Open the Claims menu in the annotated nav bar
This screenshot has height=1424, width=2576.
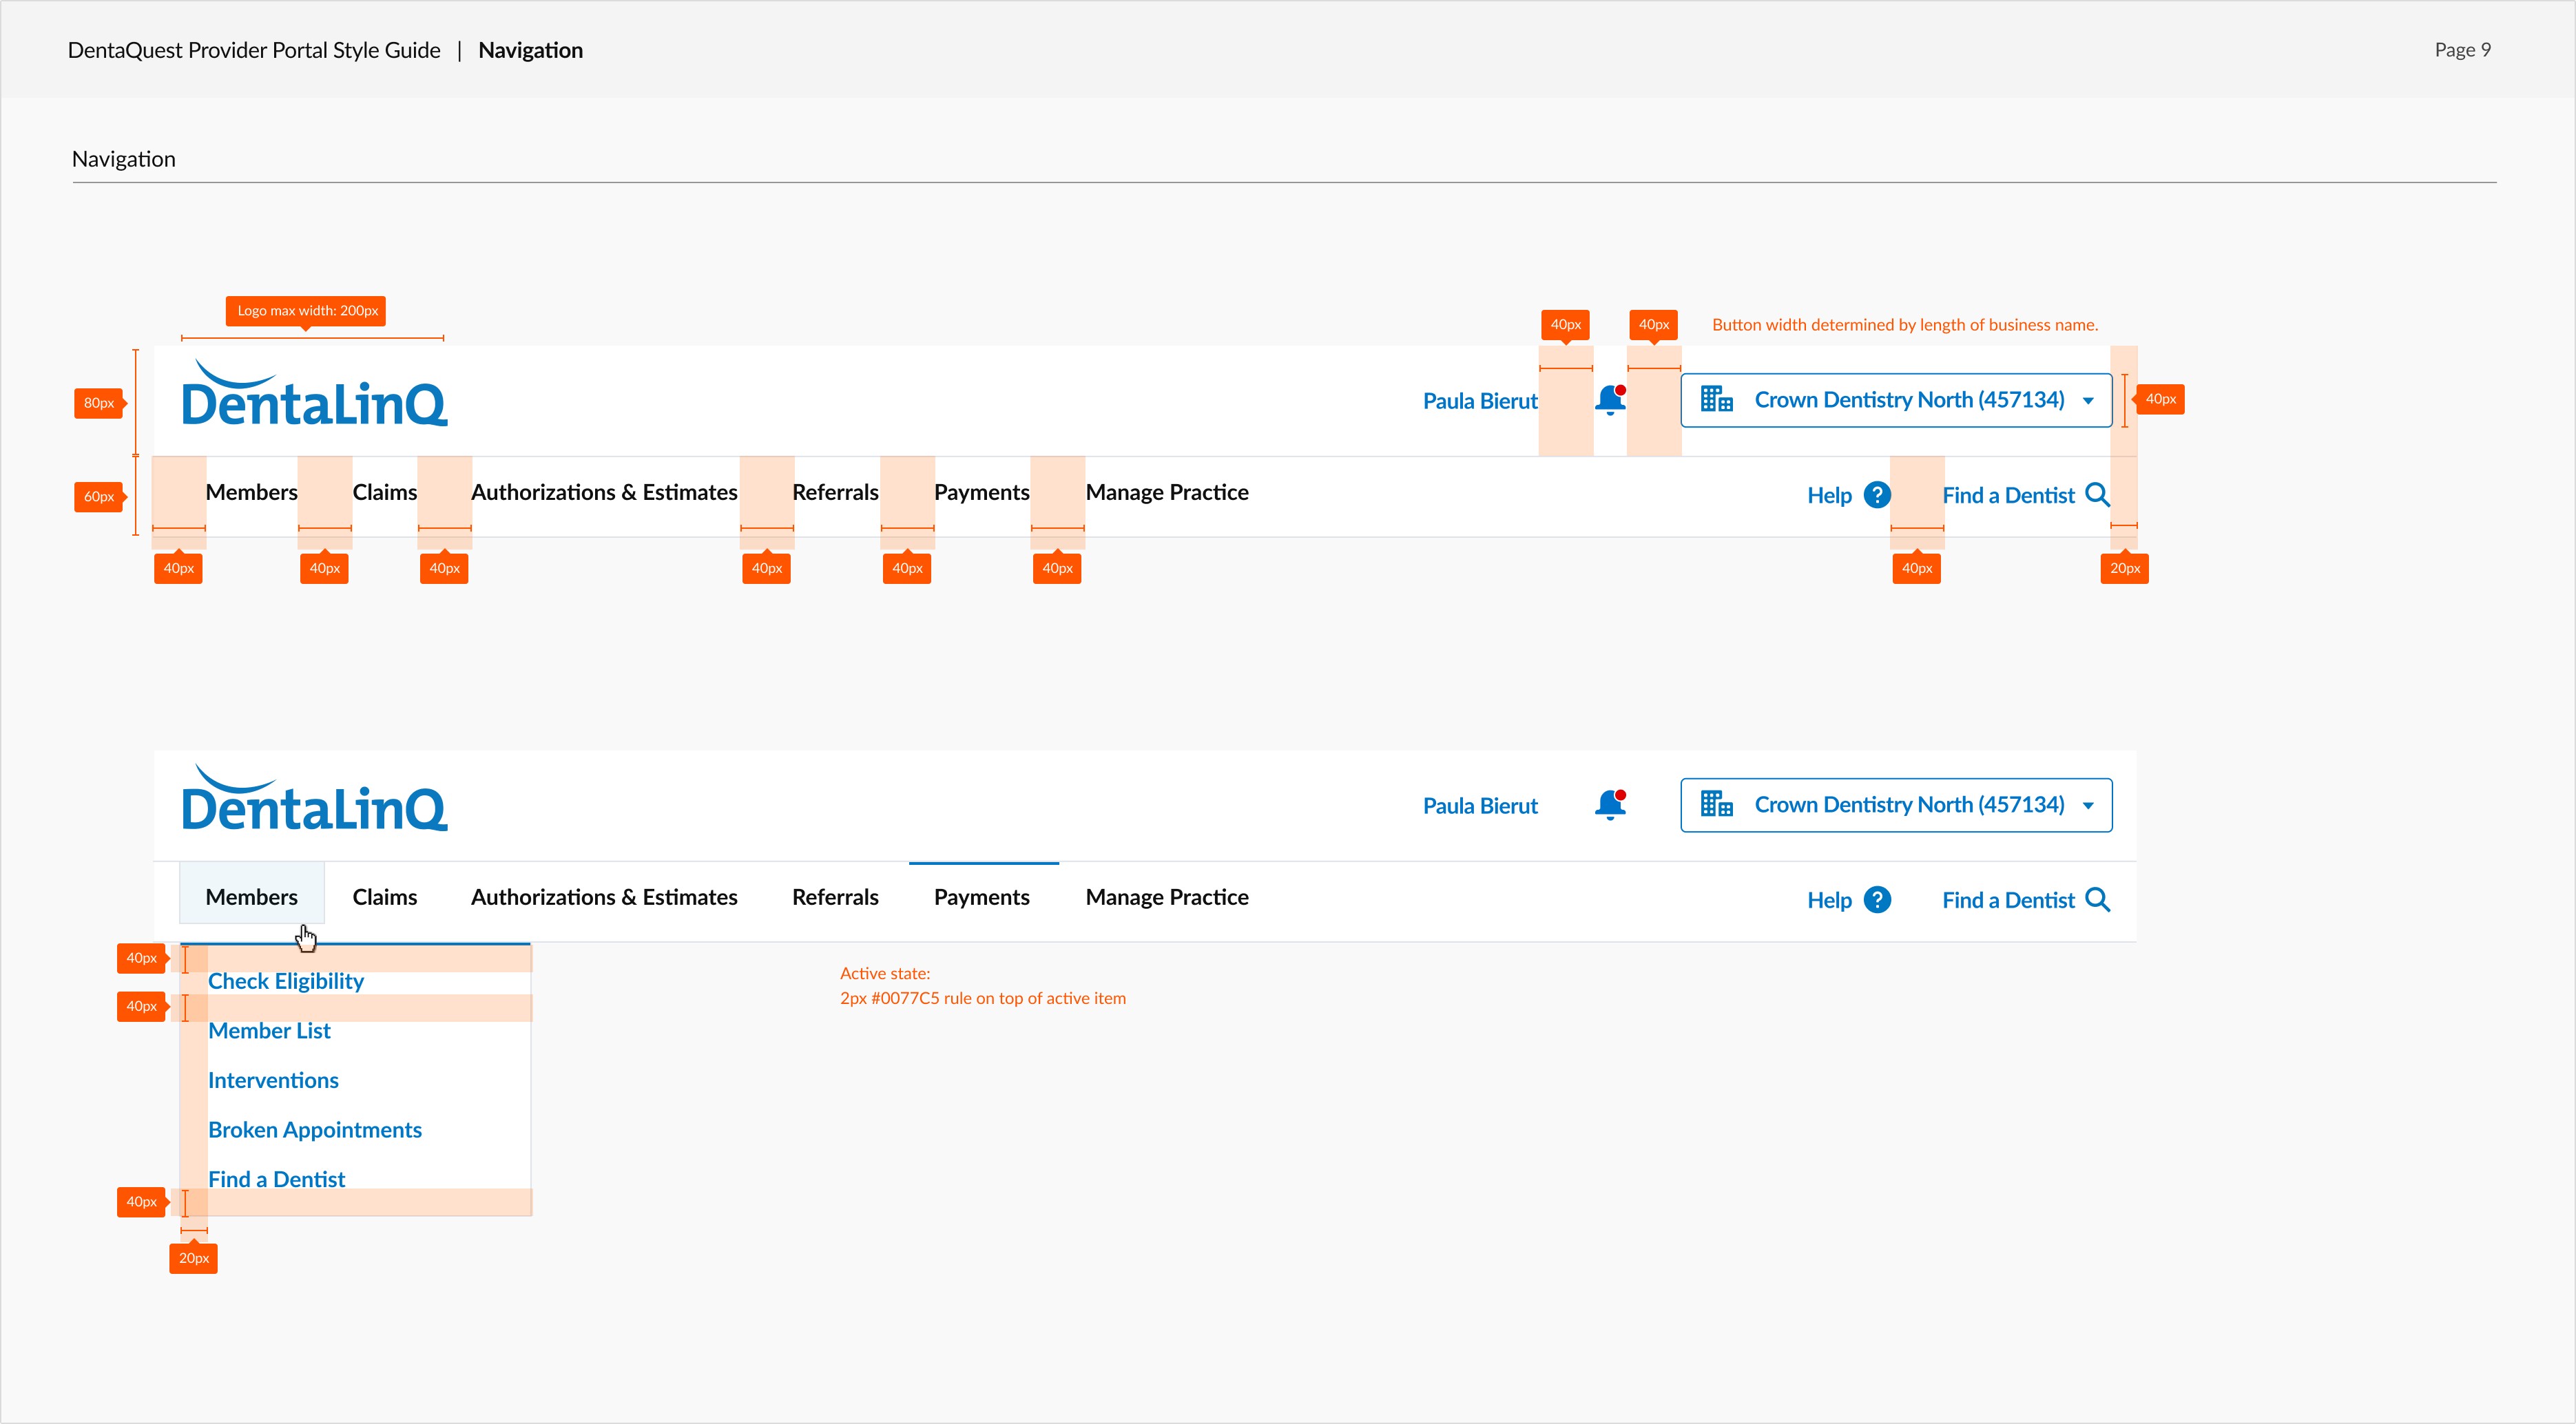385,492
